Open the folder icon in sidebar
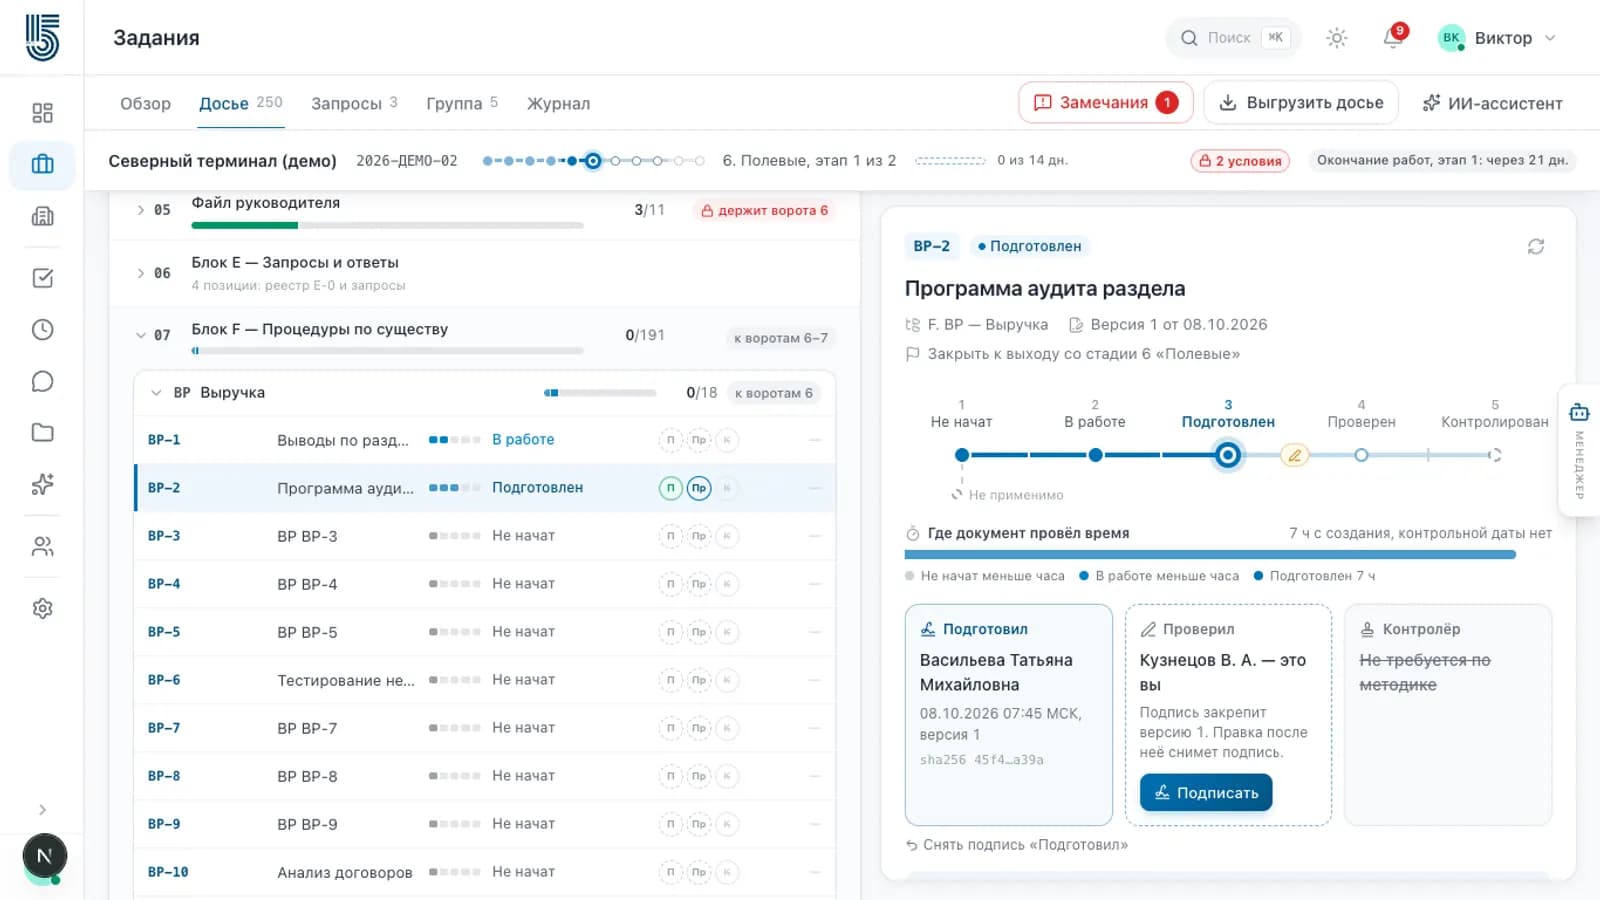This screenshot has height=900, width=1600. [x=42, y=433]
